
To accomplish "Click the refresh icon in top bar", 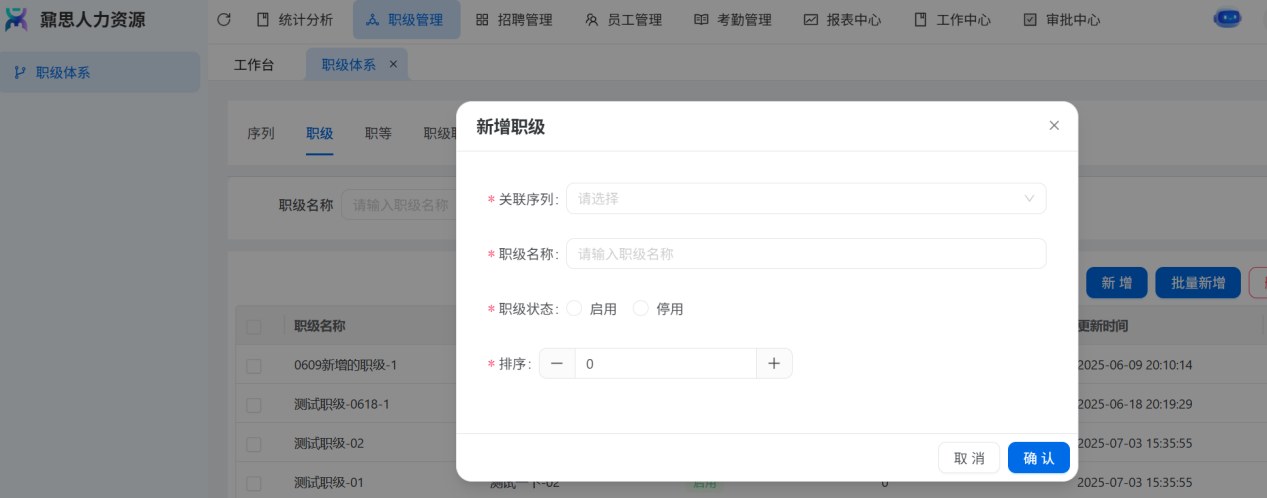I will point(224,20).
